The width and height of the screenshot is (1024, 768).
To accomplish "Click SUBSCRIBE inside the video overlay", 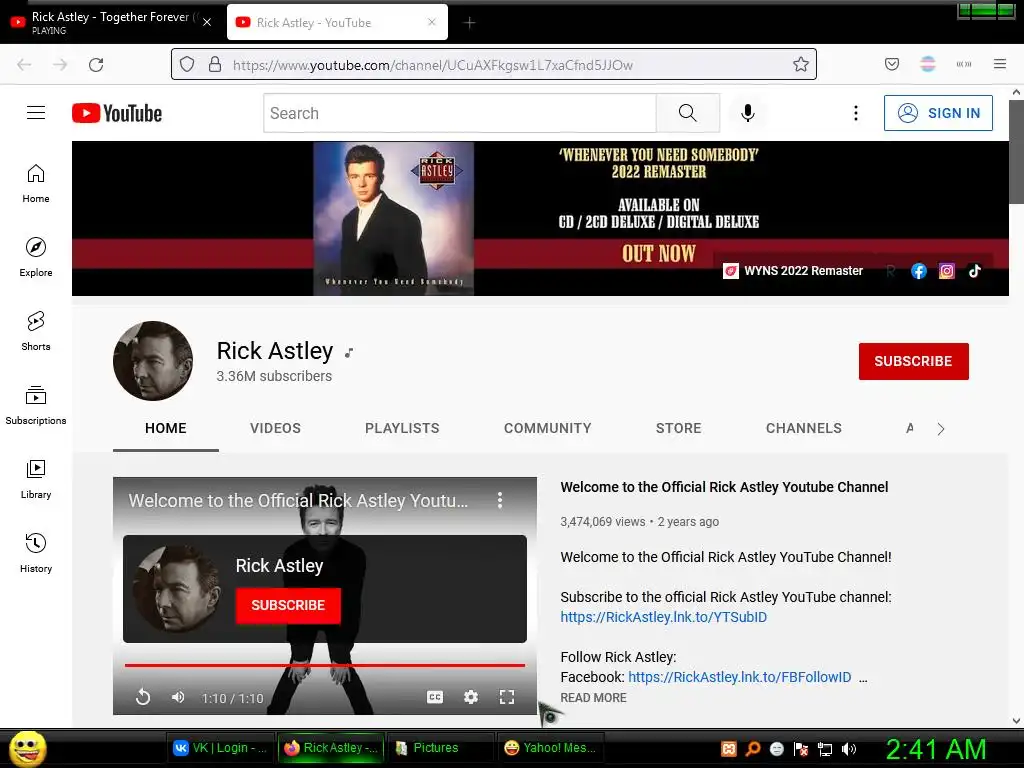I will click(288, 605).
